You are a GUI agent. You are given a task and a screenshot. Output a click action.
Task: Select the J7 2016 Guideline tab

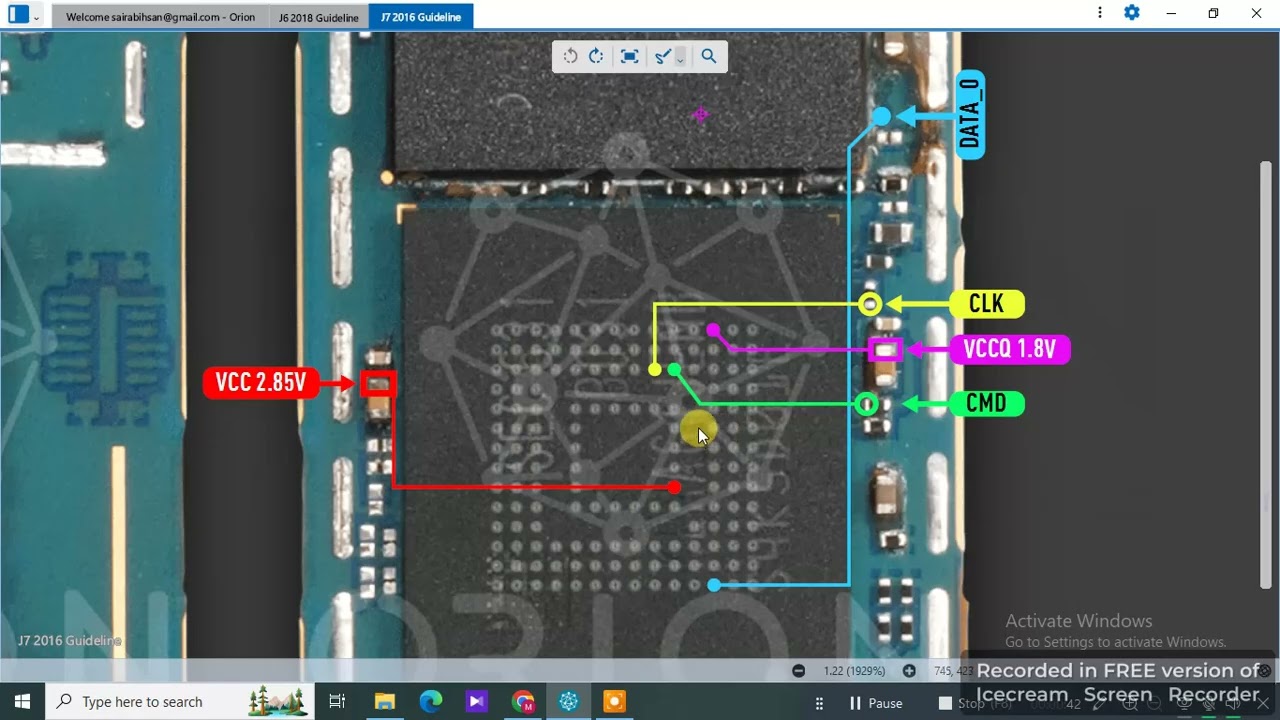[421, 17]
